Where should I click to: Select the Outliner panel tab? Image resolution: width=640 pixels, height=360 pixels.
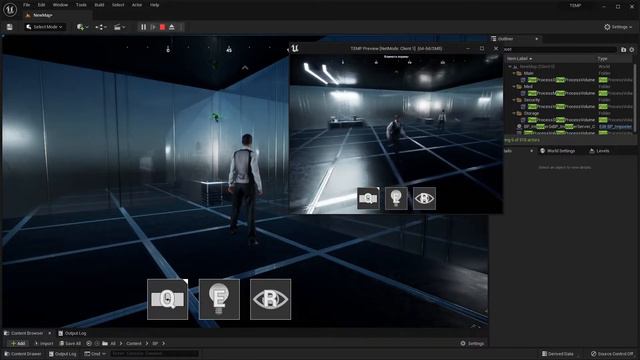pyautogui.click(x=505, y=39)
